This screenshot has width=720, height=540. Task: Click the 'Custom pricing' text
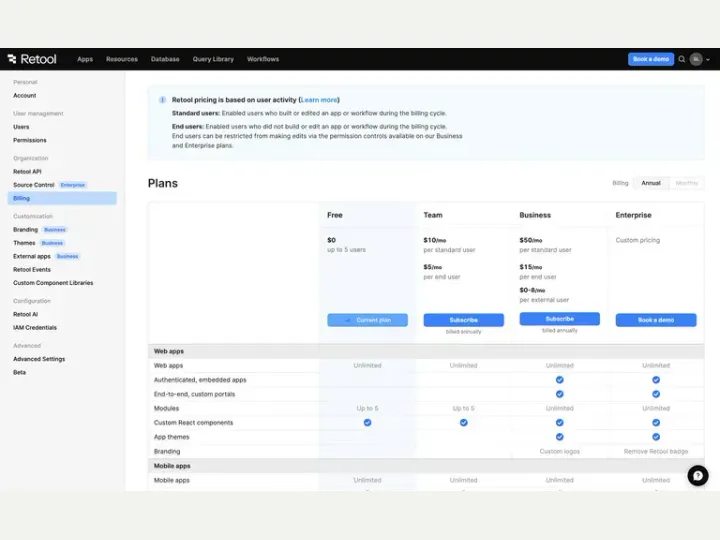[637, 240]
